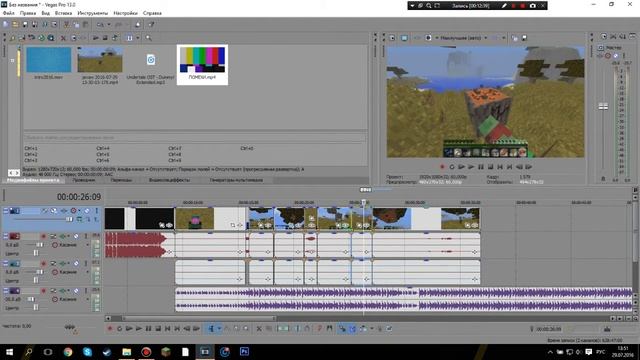Click Record in the timeline transport bar

coord(110,329)
